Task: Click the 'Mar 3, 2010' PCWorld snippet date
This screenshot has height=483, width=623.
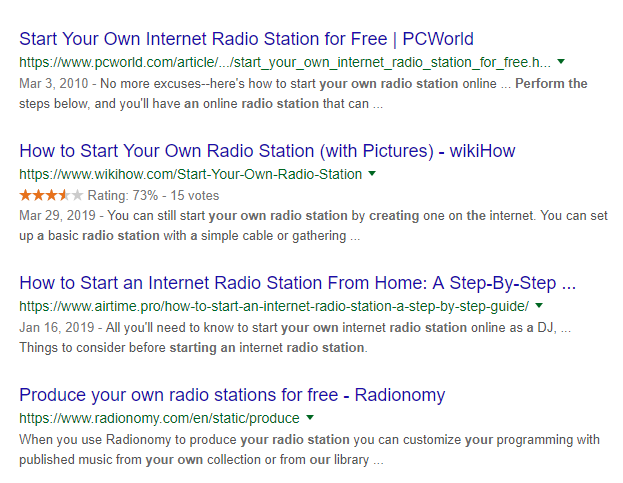Action: (x=54, y=84)
